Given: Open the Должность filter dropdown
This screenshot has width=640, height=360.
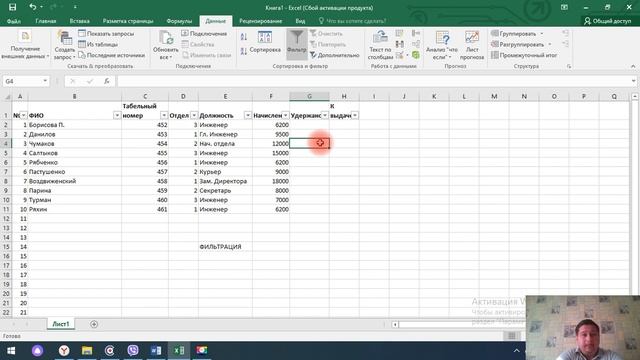Looking at the screenshot, I should coord(248,116).
